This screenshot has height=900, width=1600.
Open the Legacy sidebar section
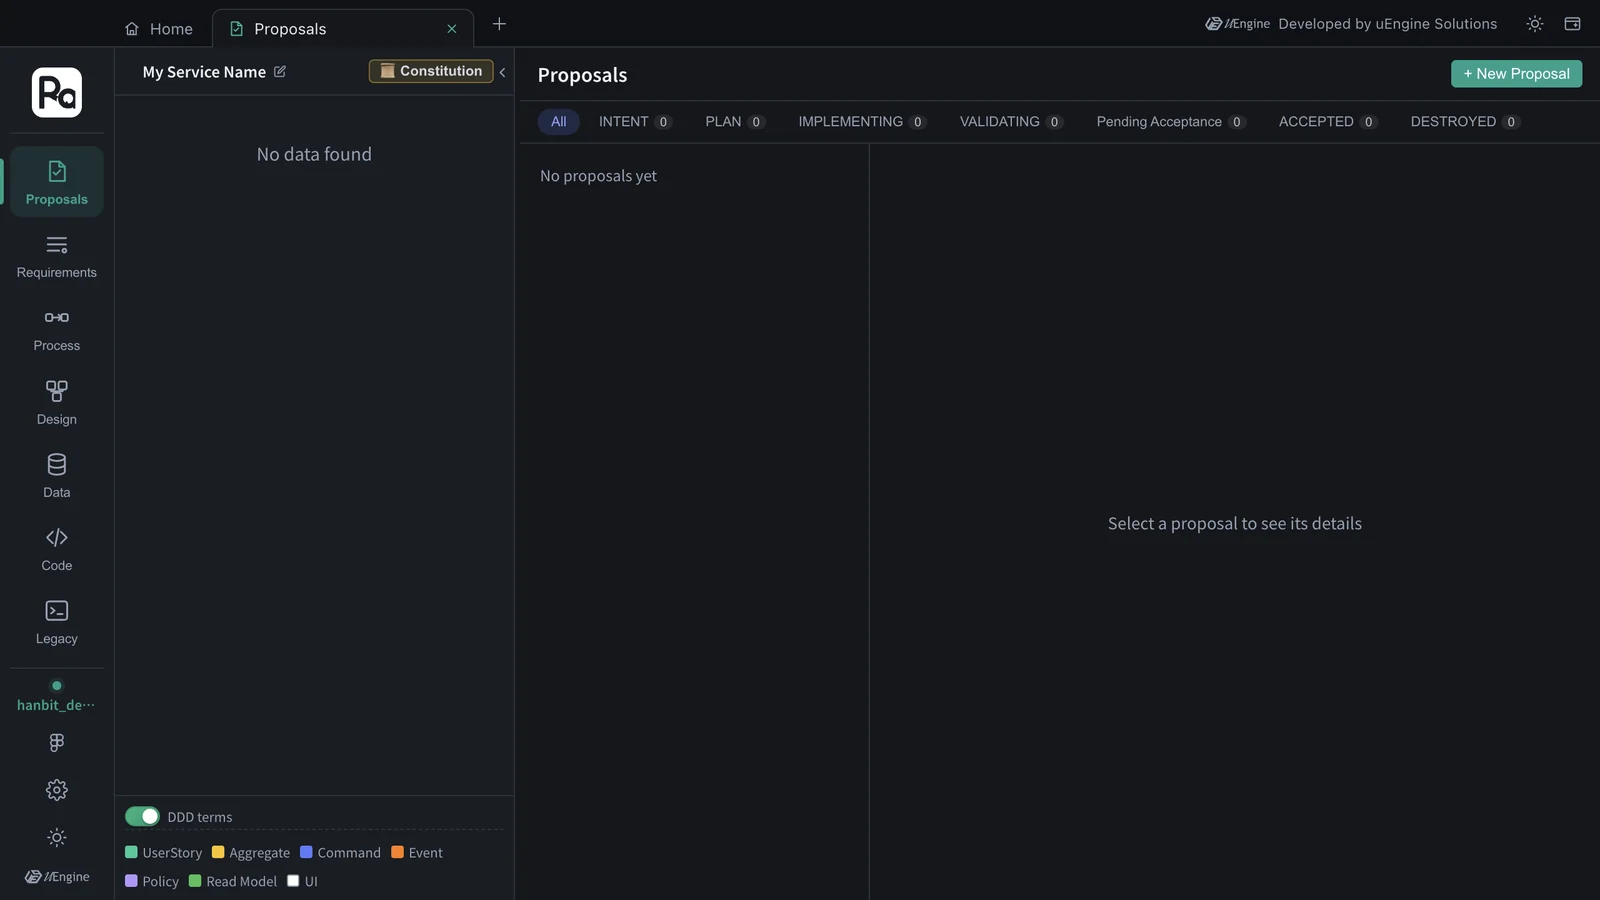click(57, 623)
